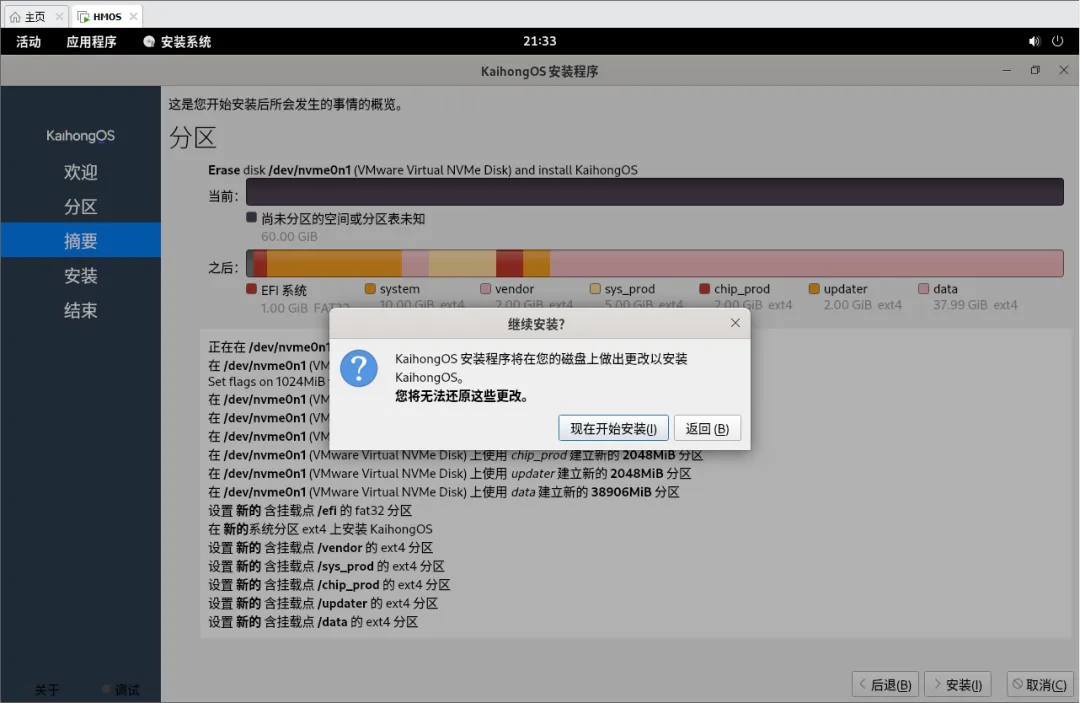Click the large data segment in 之后 bar

pyautogui.click(x=807, y=264)
